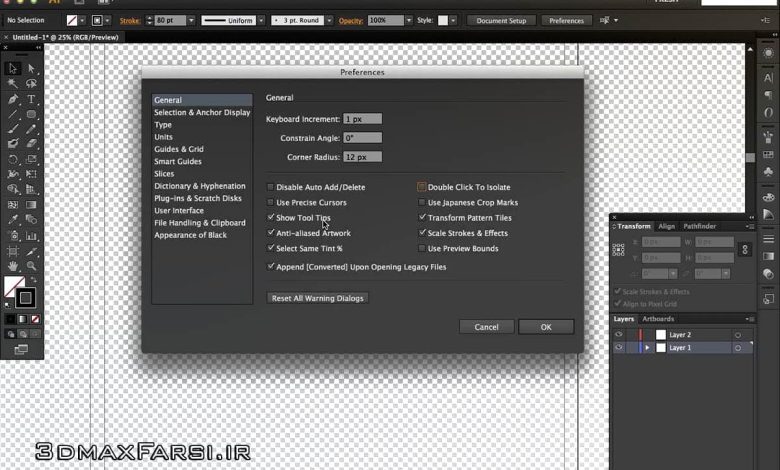Uncheck Show Tool Tips
The image size is (780, 470).
271,217
